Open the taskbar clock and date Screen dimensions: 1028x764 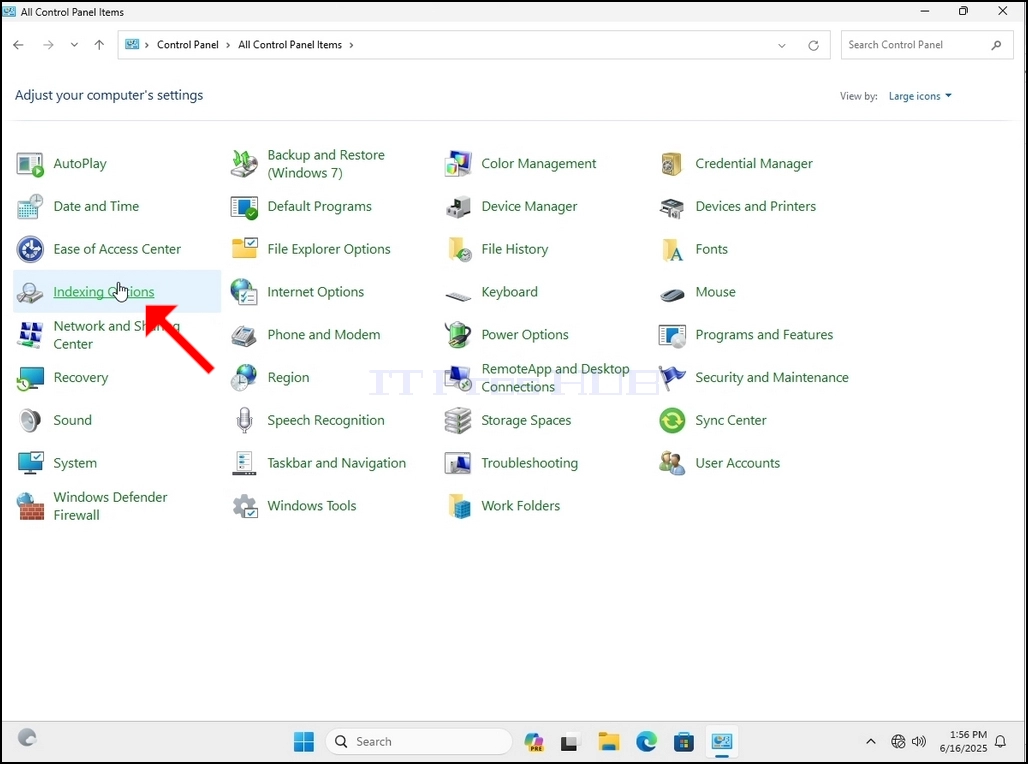click(963, 742)
